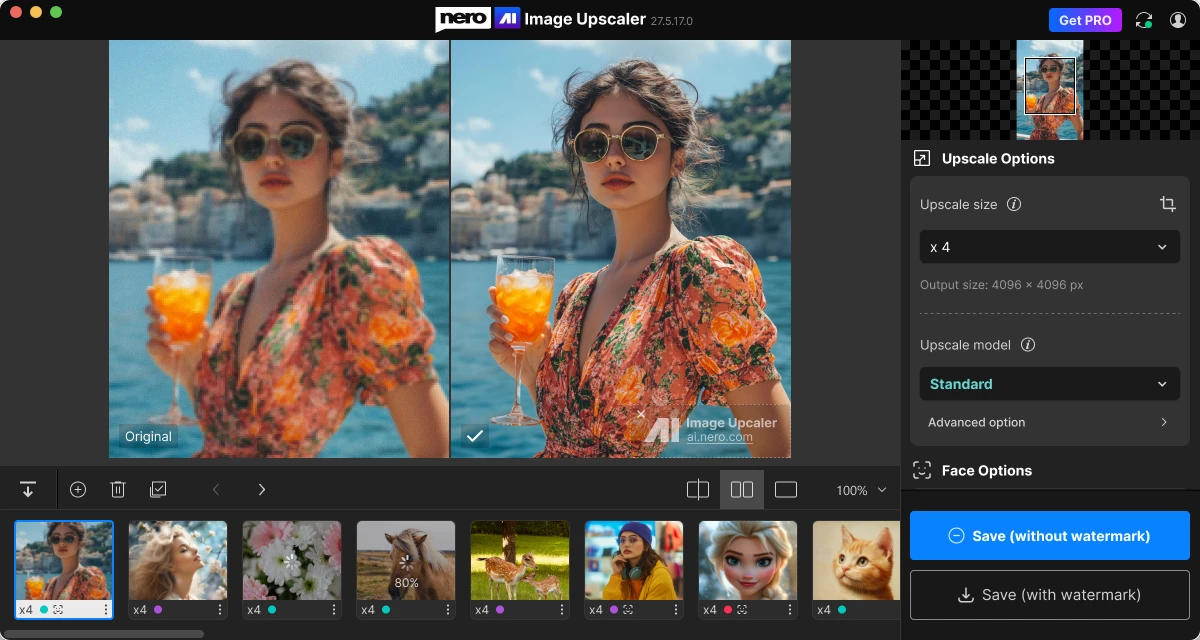Open the x 4 upscale size dropdown
The height and width of the screenshot is (640, 1200).
(x=1049, y=247)
